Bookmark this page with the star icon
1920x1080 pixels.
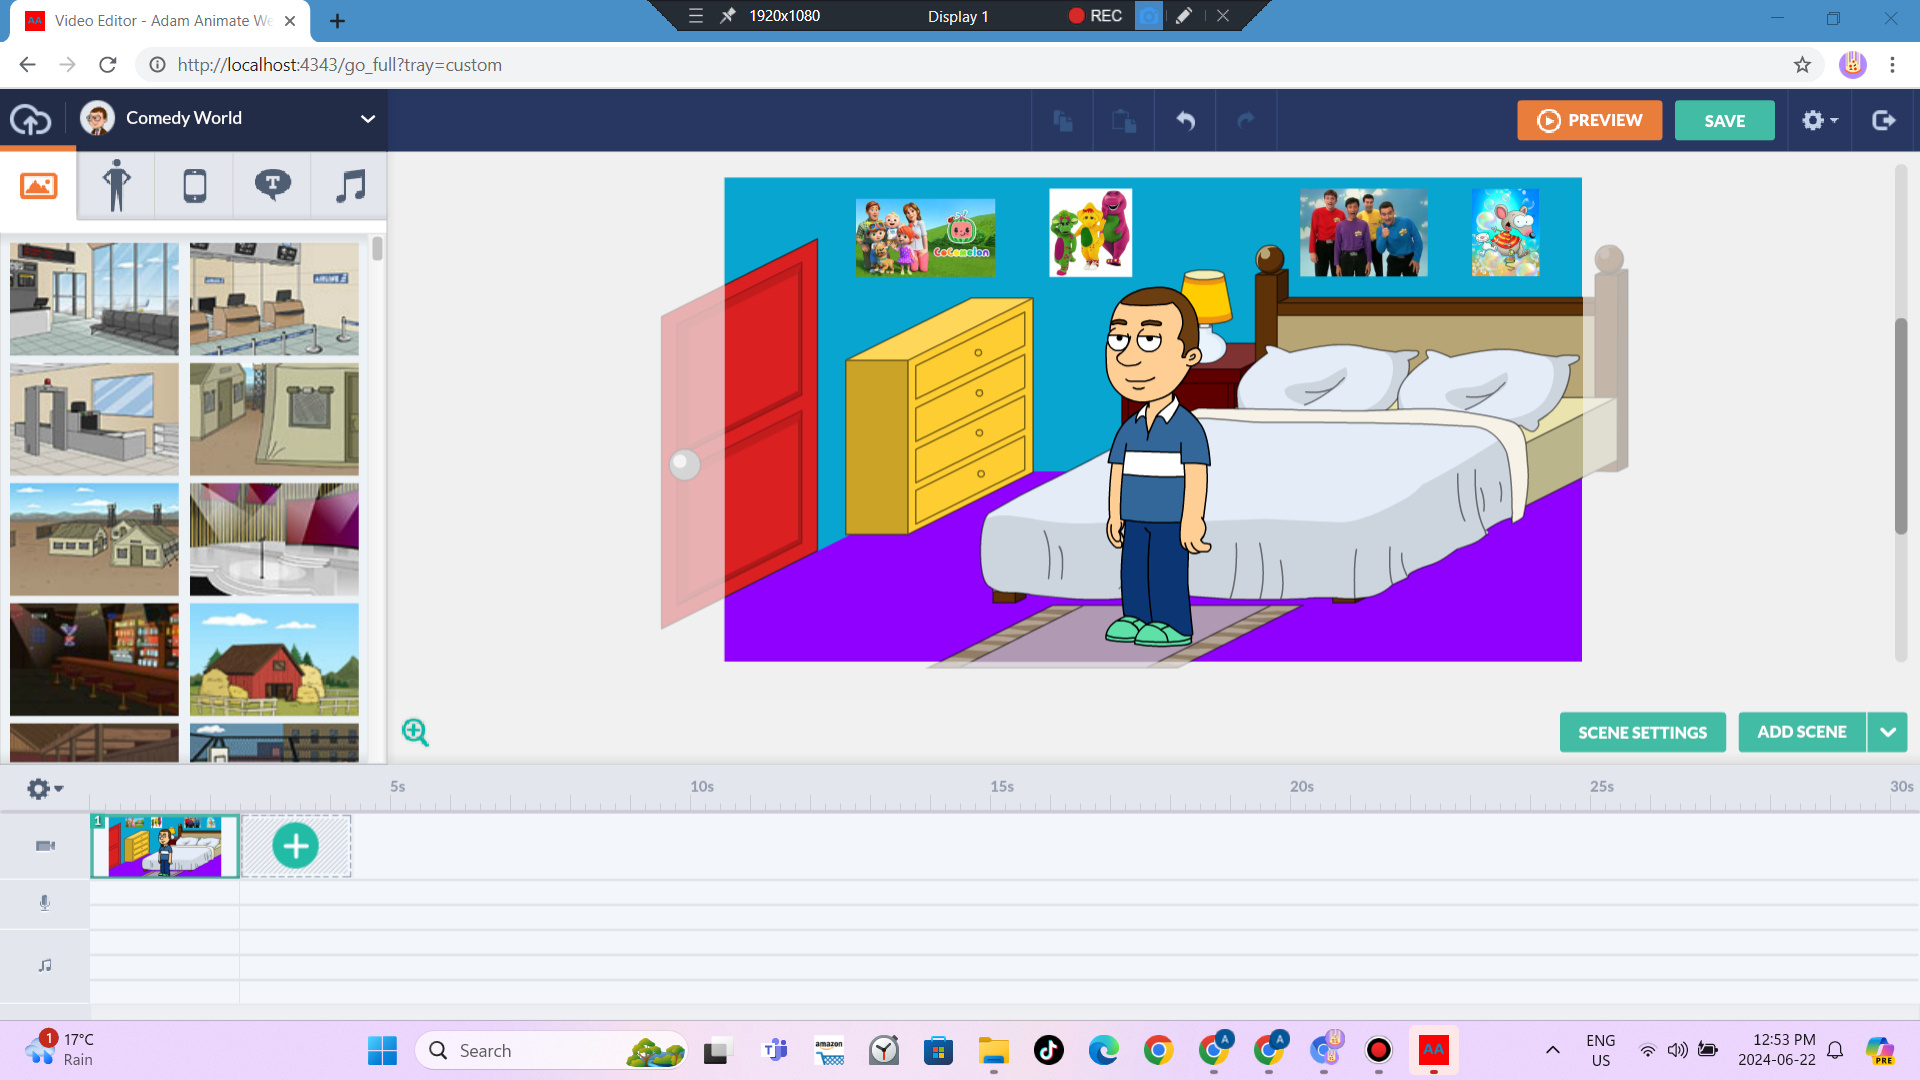pyautogui.click(x=1802, y=65)
